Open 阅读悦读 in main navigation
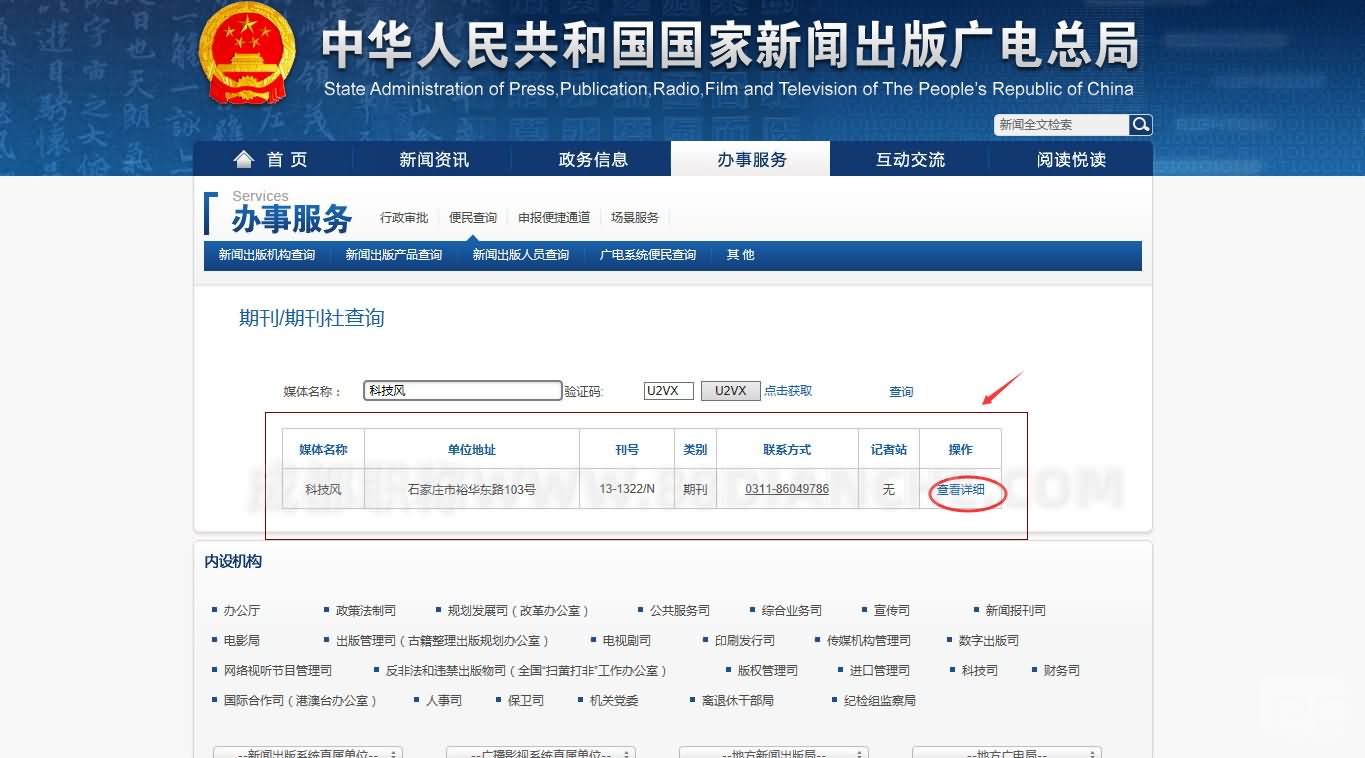 pos(1071,160)
